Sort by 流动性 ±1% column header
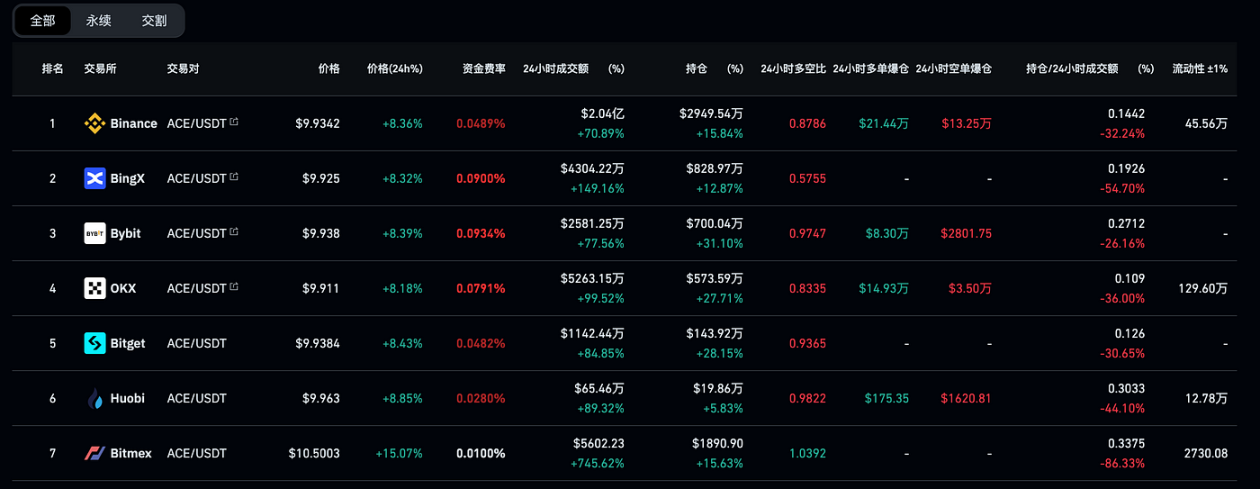 [1200, 69]
